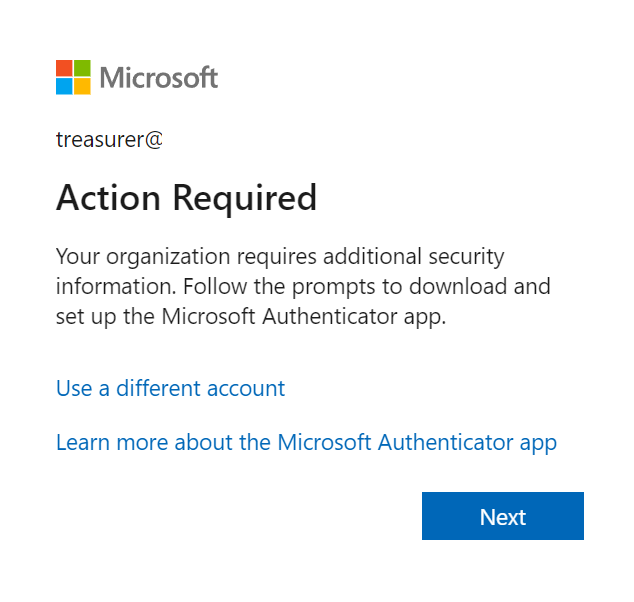Image resolution: width=634 pixels, height=602 pixels.
Task: Click the word Action in the heading
Action: coord(108,197)
